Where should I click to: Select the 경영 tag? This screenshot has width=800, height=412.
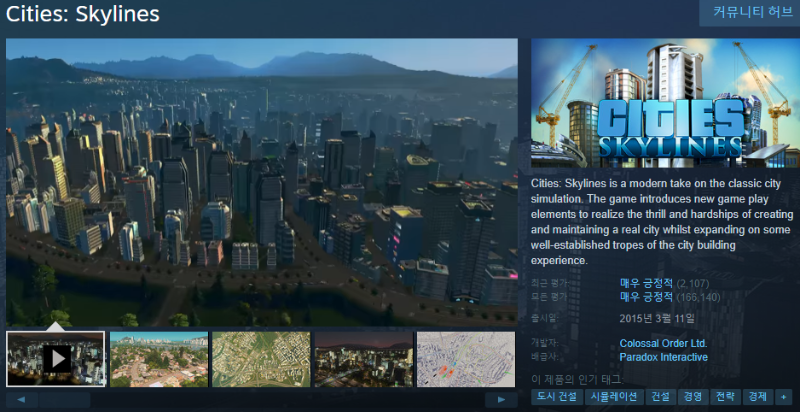pyautogui.click(x=693, y=397)
